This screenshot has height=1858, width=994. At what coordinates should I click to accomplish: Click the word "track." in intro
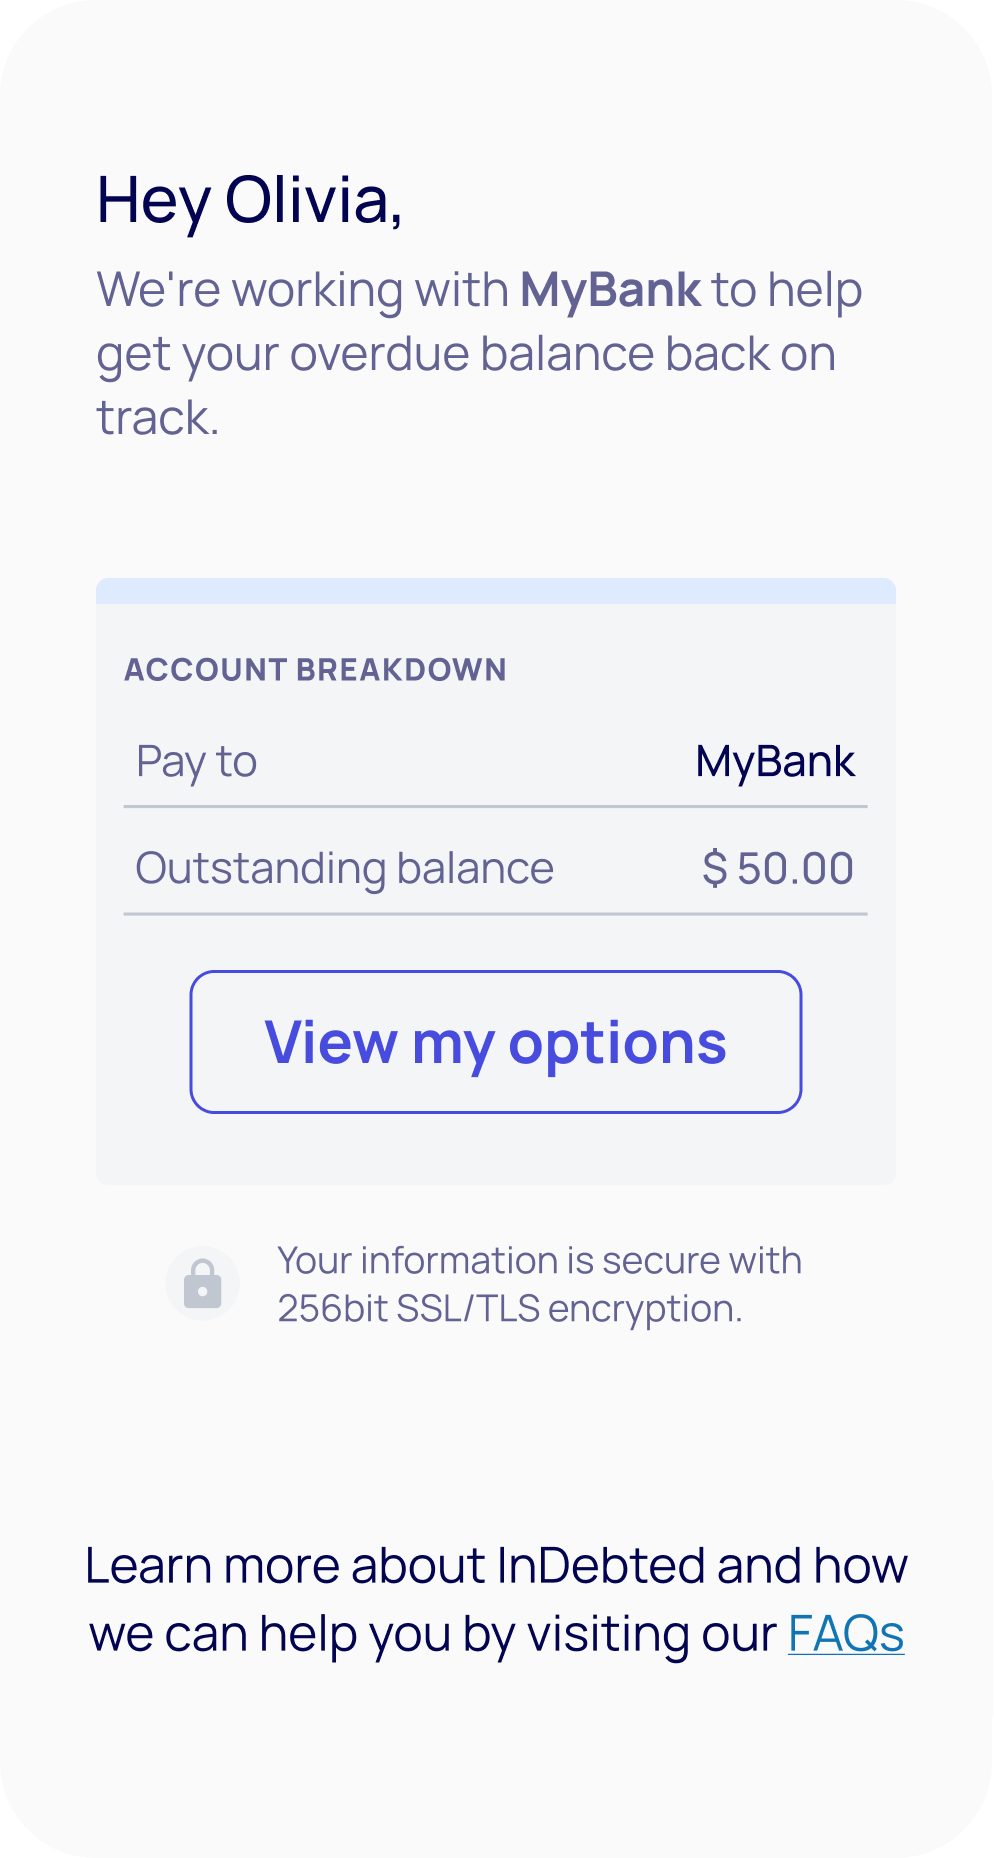click(158, 418)
